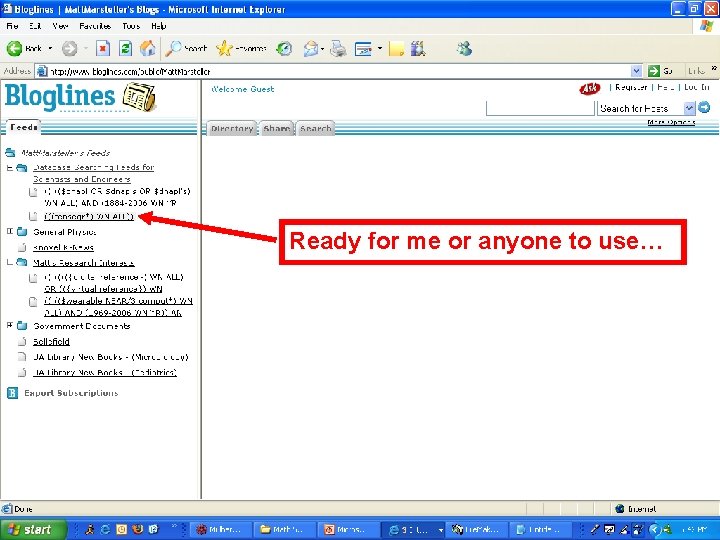The height and width of the screenshot is (540, 720).
Task: Print the page with the printer icon
Action: pyautogui.click(x=338, y=48)
